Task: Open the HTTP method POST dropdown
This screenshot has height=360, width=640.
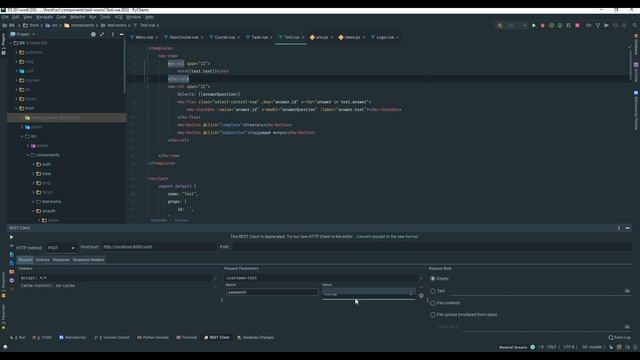Action: coord(61,248)
